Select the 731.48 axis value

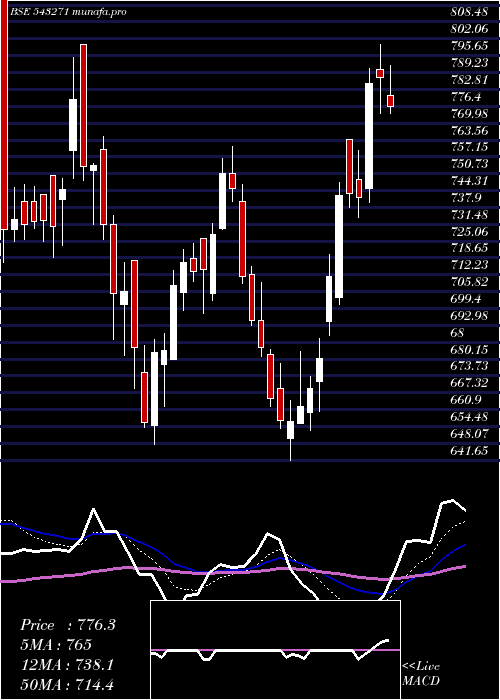(469, 214)
